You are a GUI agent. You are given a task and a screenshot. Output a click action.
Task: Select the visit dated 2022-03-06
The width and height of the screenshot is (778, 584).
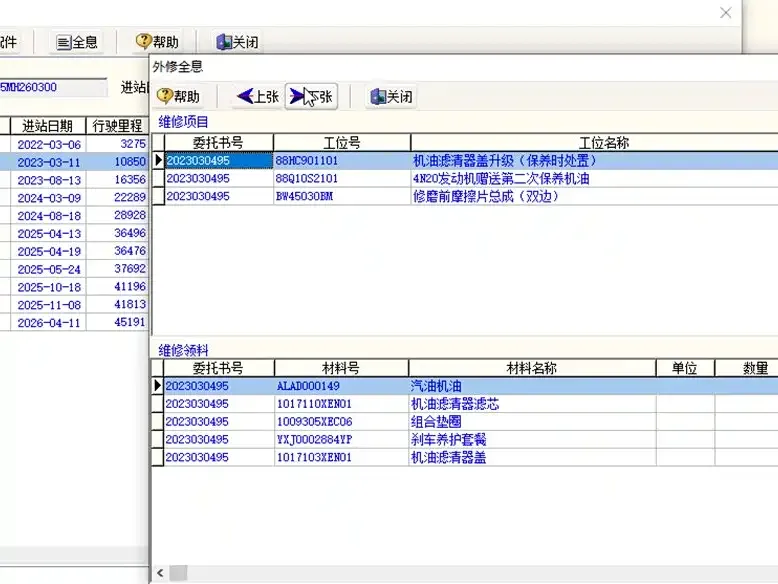(x=74, y=144)
